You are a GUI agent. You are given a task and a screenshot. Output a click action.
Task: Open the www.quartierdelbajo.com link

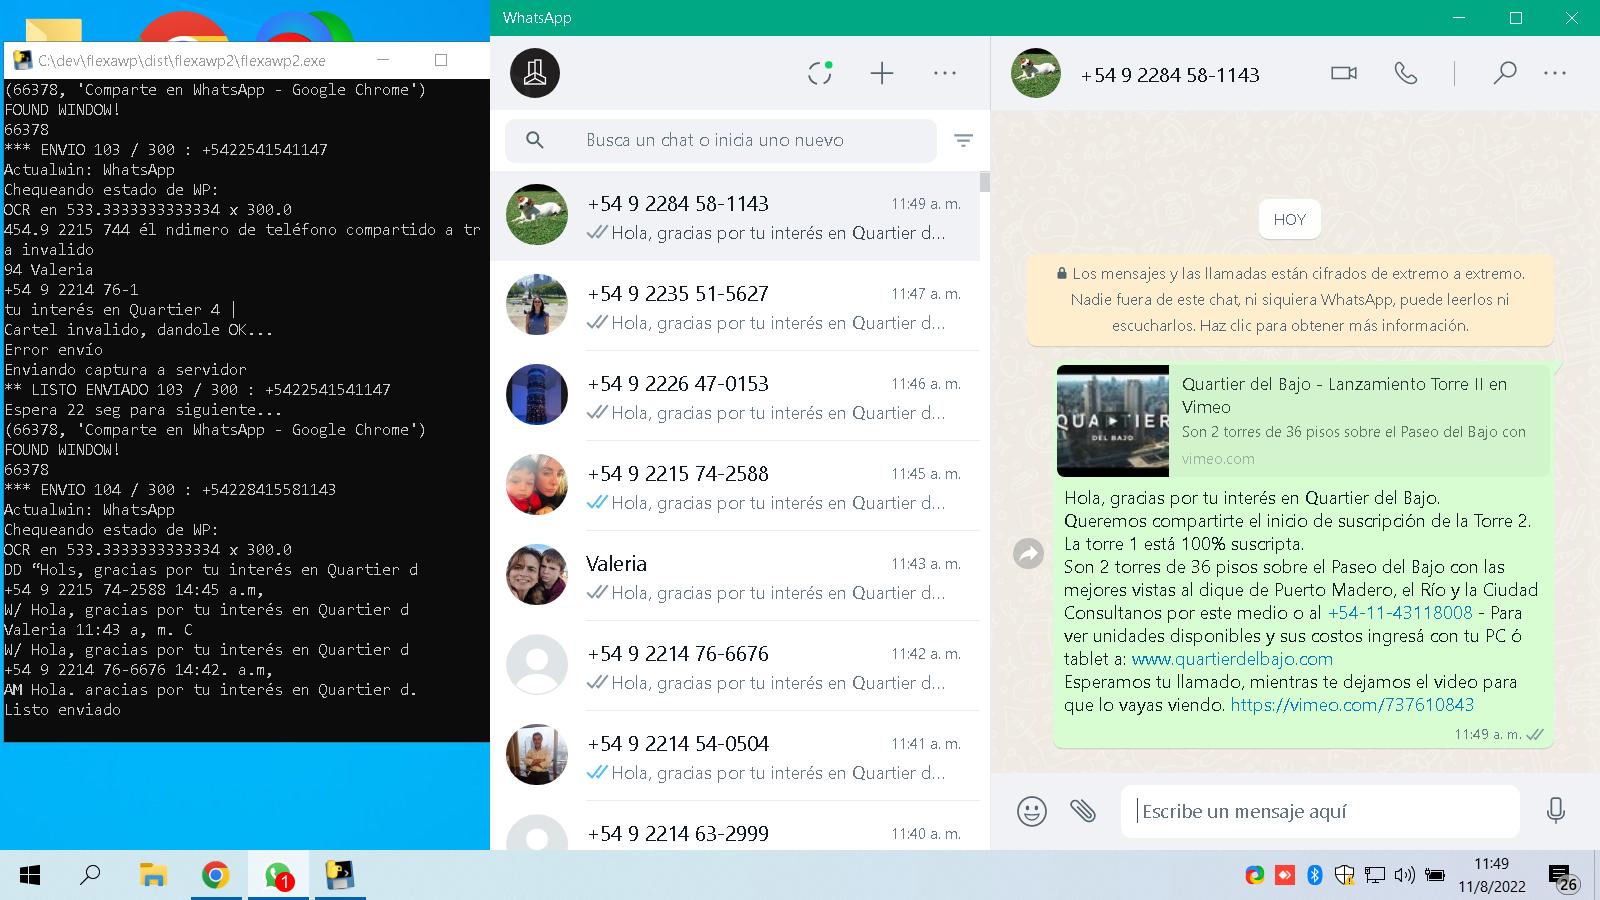[x=1232, y=659]
